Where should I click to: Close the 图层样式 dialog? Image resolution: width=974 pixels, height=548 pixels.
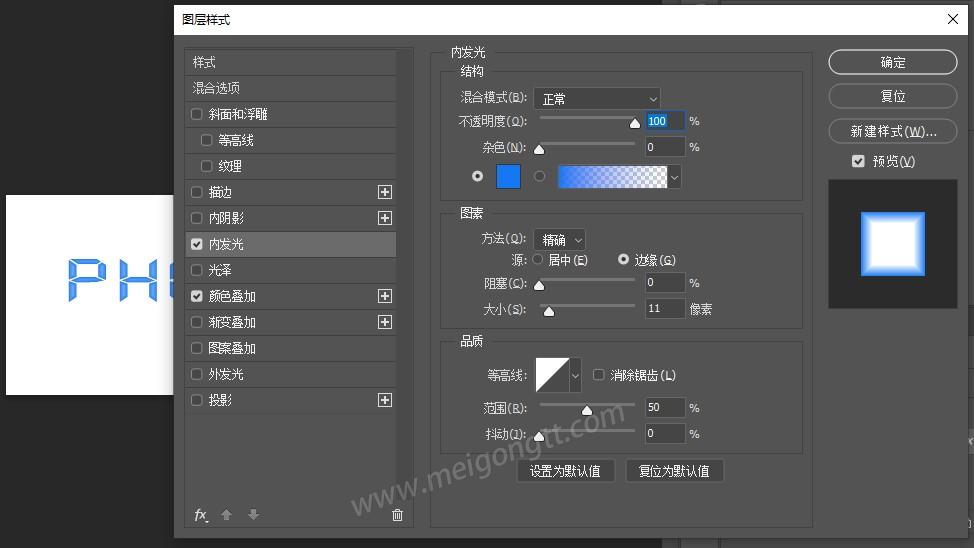pos(953,19)
